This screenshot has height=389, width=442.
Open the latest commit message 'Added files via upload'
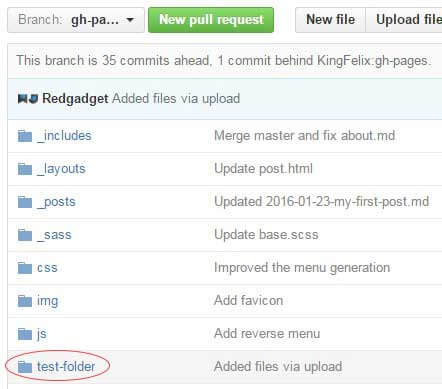pos(176,99)
